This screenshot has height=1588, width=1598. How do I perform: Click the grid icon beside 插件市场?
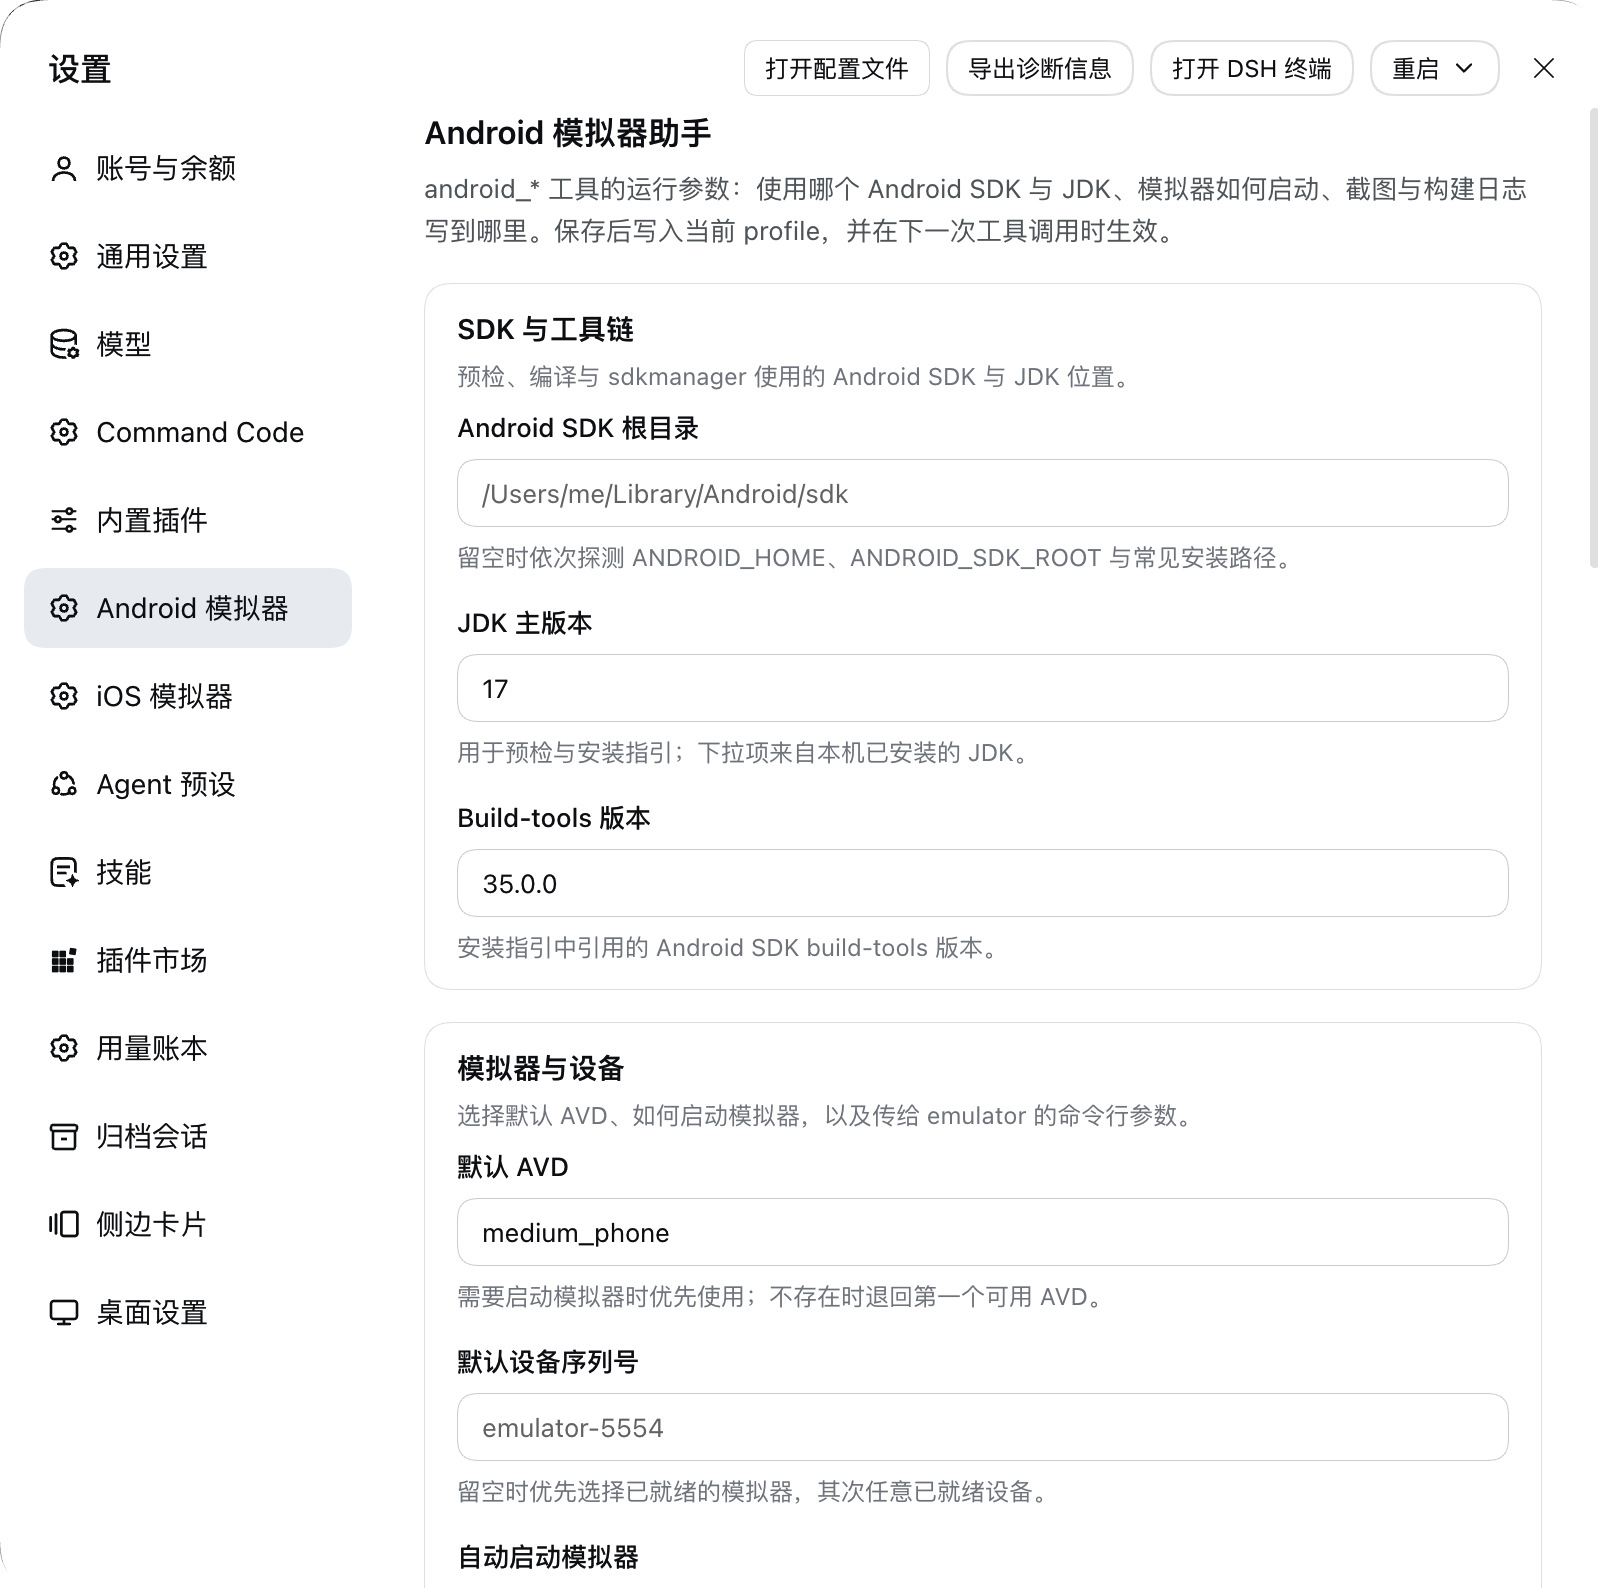(x=64, y=961)
